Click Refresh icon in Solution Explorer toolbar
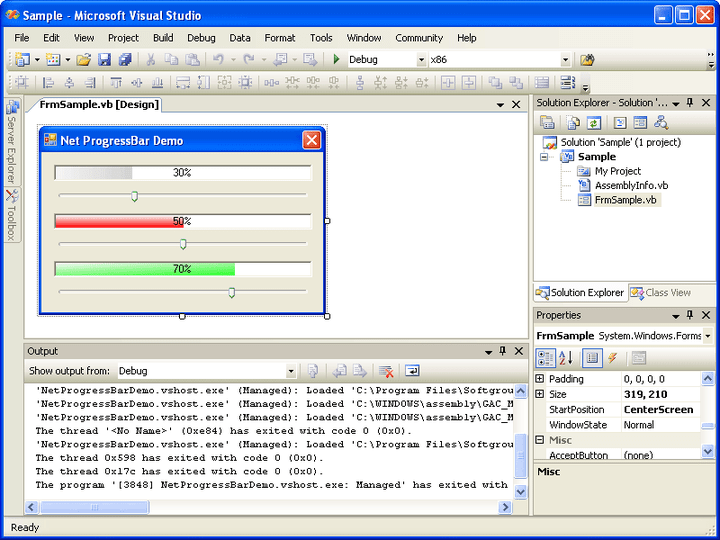Screen dimensions: 720x540 point(594,123)
